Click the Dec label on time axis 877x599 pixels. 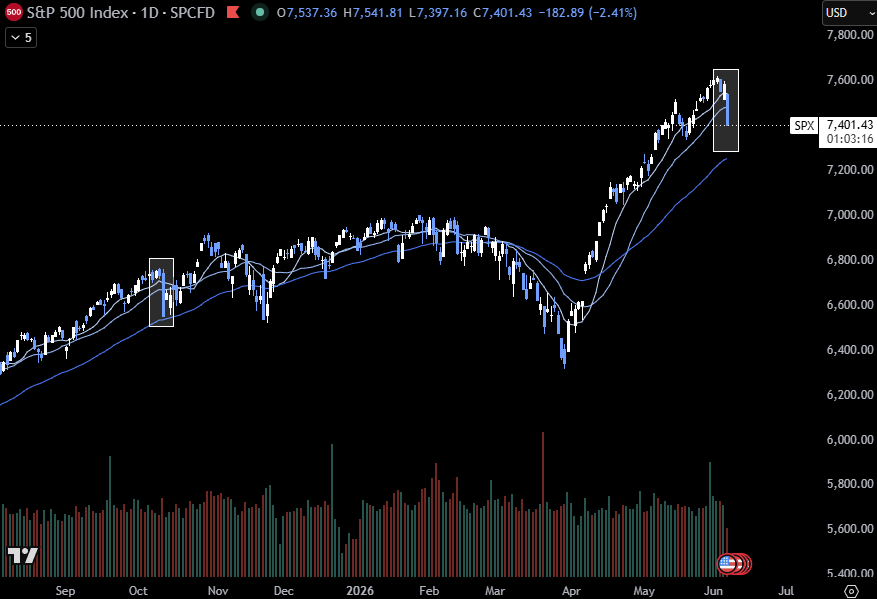[284, 591]
